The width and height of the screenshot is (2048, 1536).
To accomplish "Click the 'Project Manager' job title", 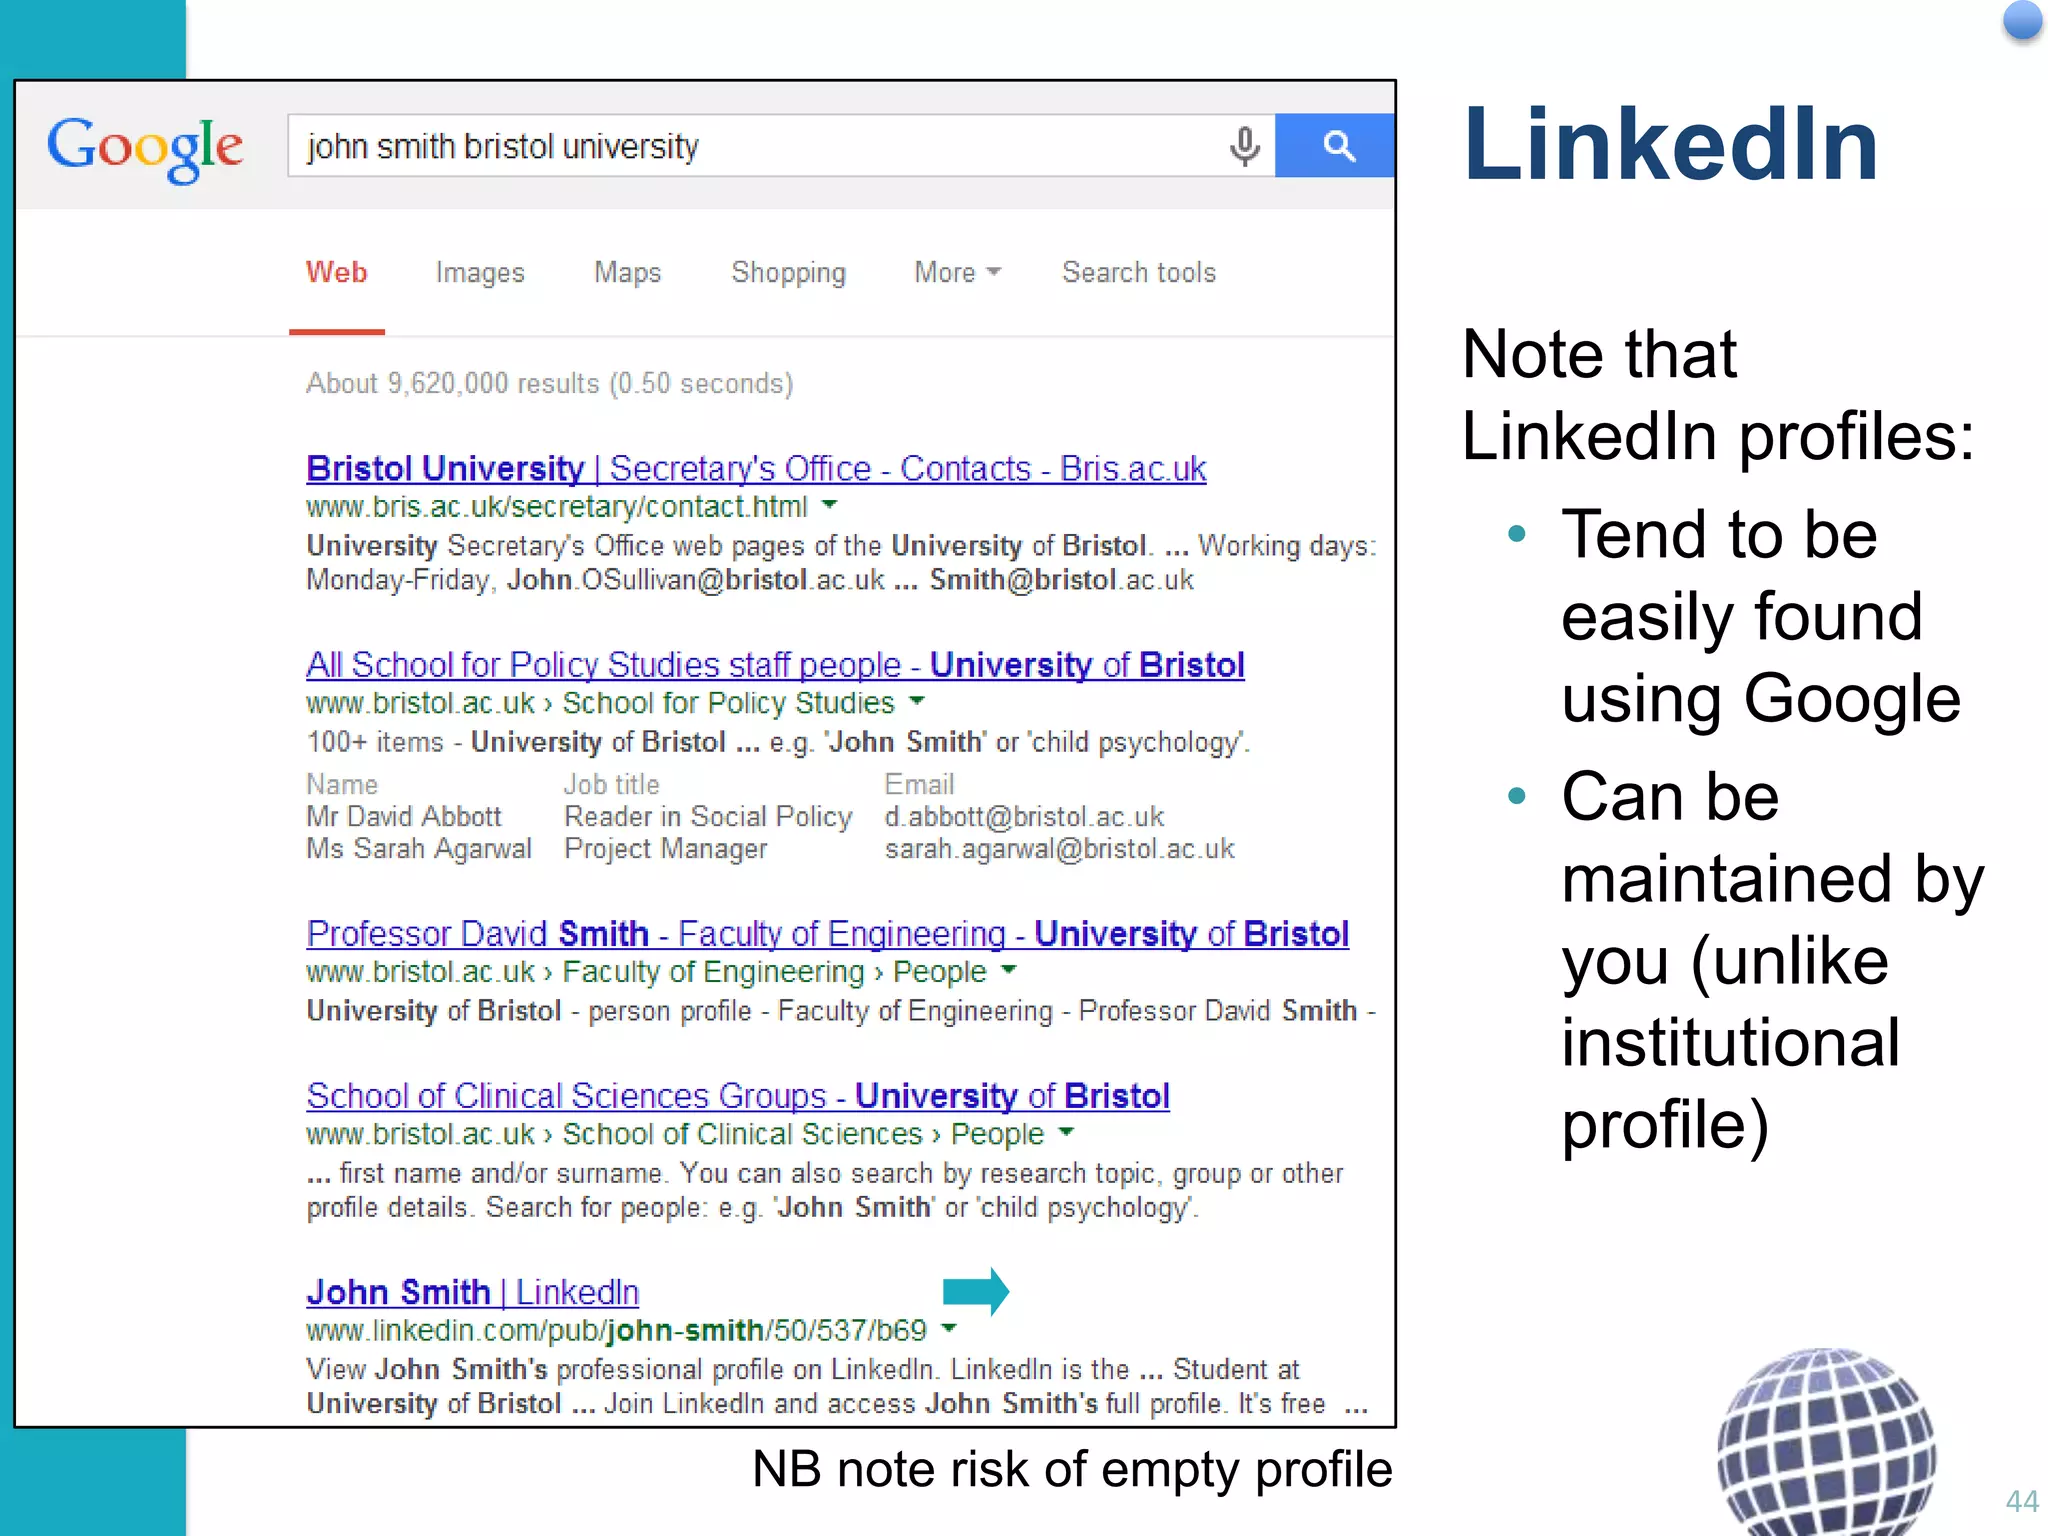I will (665, 849).
